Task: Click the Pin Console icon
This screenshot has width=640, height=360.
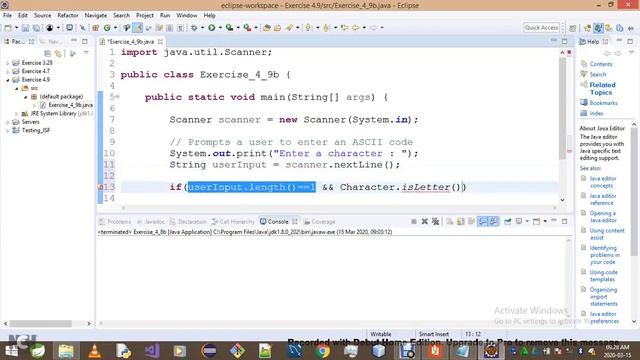Action: point(507,221)
